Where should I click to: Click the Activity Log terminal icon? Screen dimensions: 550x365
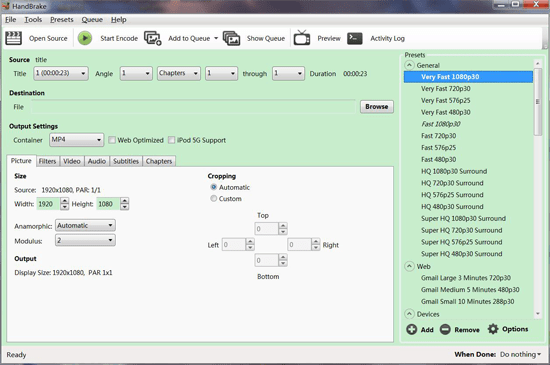(x=355, y=38)
